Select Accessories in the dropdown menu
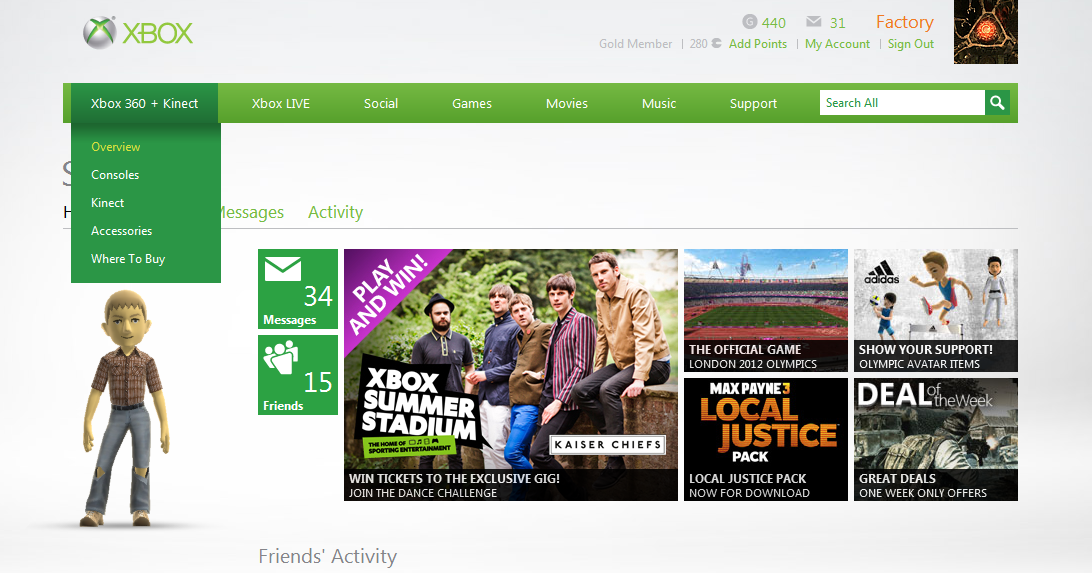Image resolution: width=1092 pixels, height=573 pixels. (121, 230)
